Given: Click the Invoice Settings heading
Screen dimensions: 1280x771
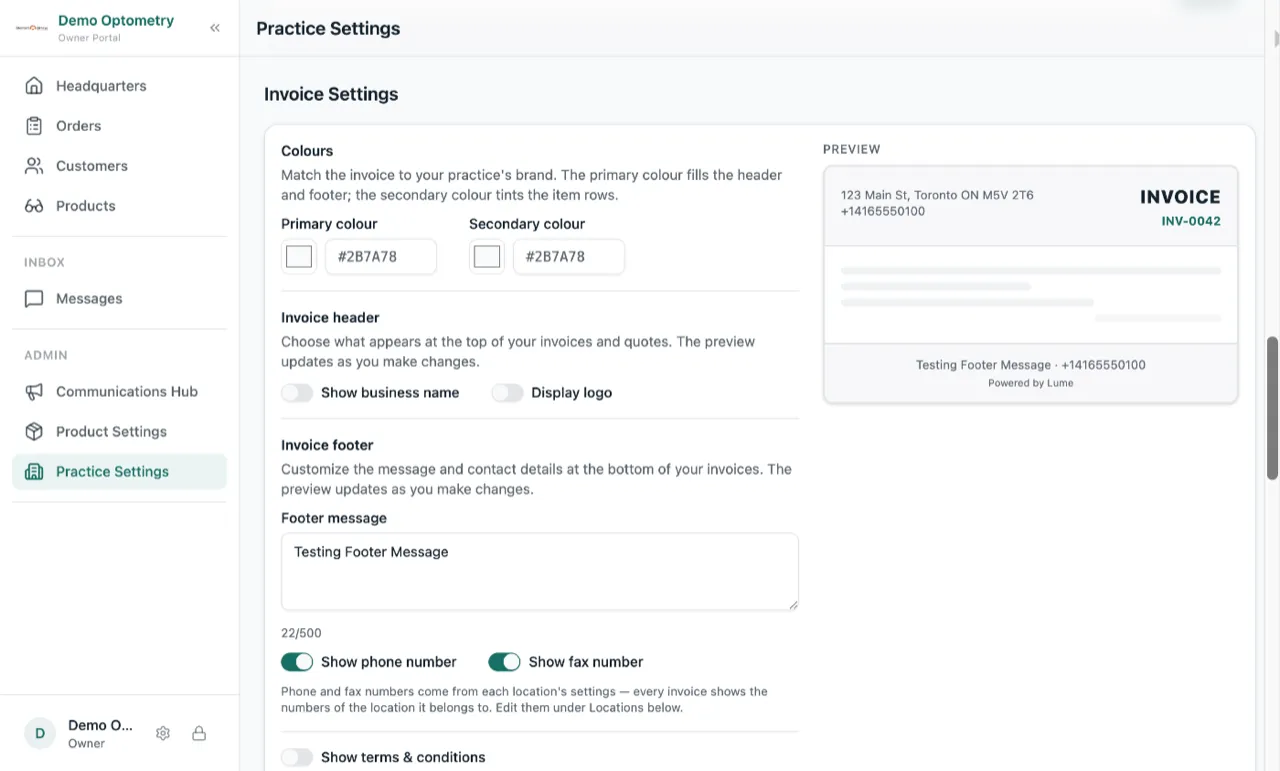Looking at the screenshot, I should tap(331, 94).
